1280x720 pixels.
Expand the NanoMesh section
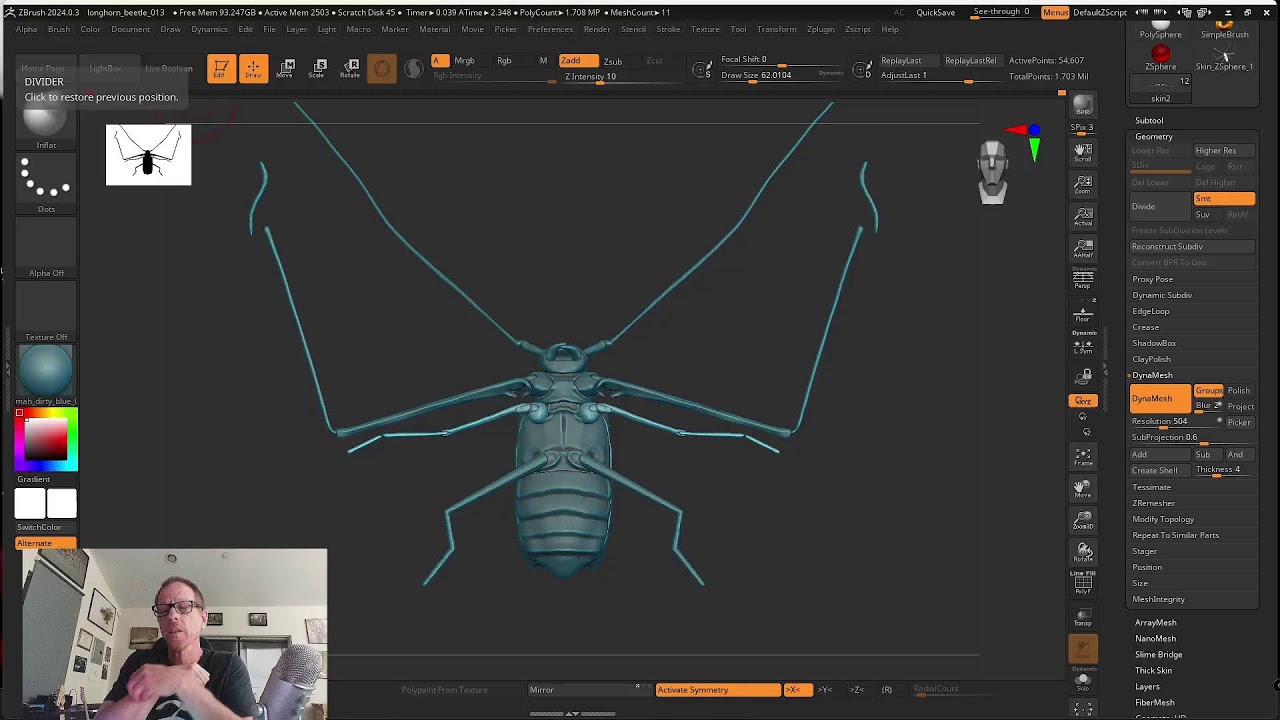[x=1155, y=638]
